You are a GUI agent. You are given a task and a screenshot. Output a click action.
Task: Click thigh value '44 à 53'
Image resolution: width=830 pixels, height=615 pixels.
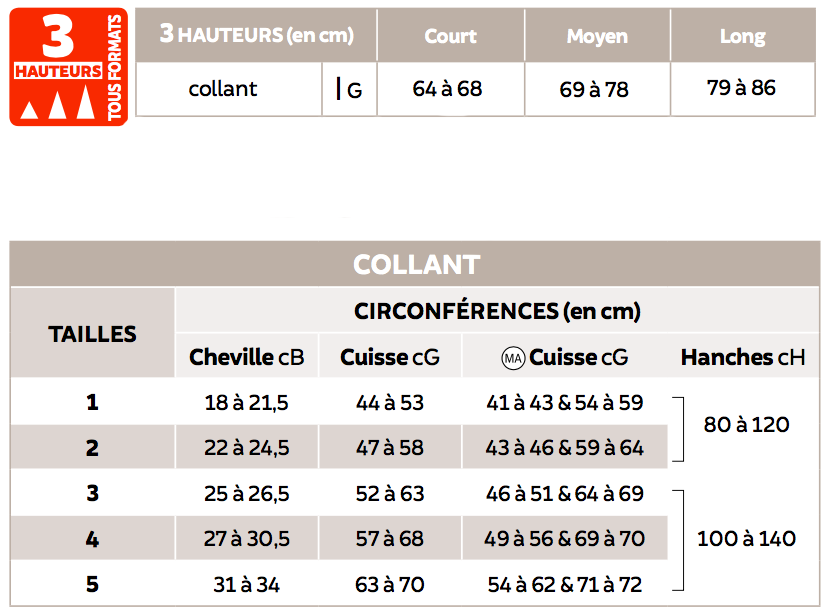[x=390, y=403]
